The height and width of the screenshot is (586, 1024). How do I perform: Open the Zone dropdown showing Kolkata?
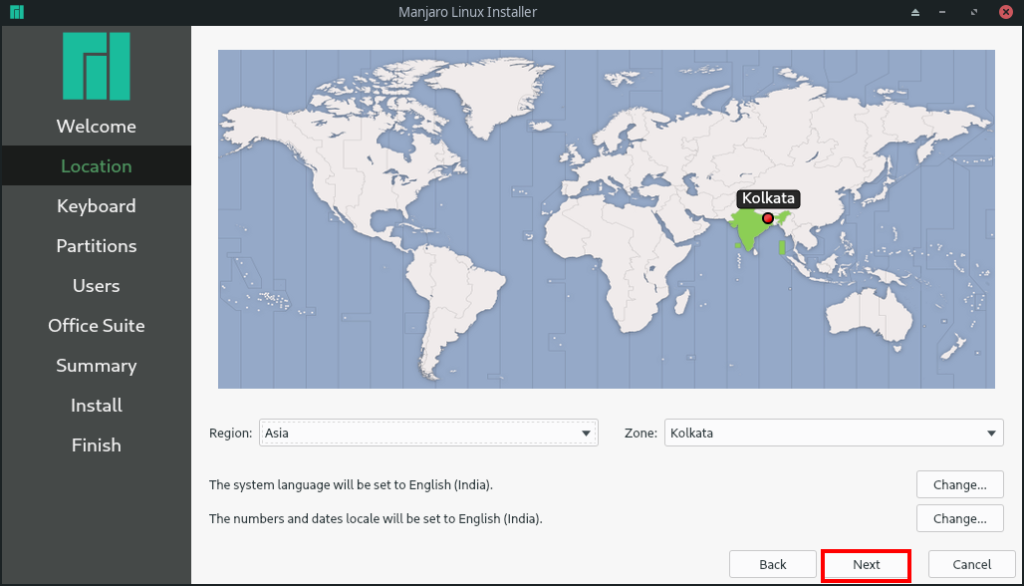[x=833, y=432]
